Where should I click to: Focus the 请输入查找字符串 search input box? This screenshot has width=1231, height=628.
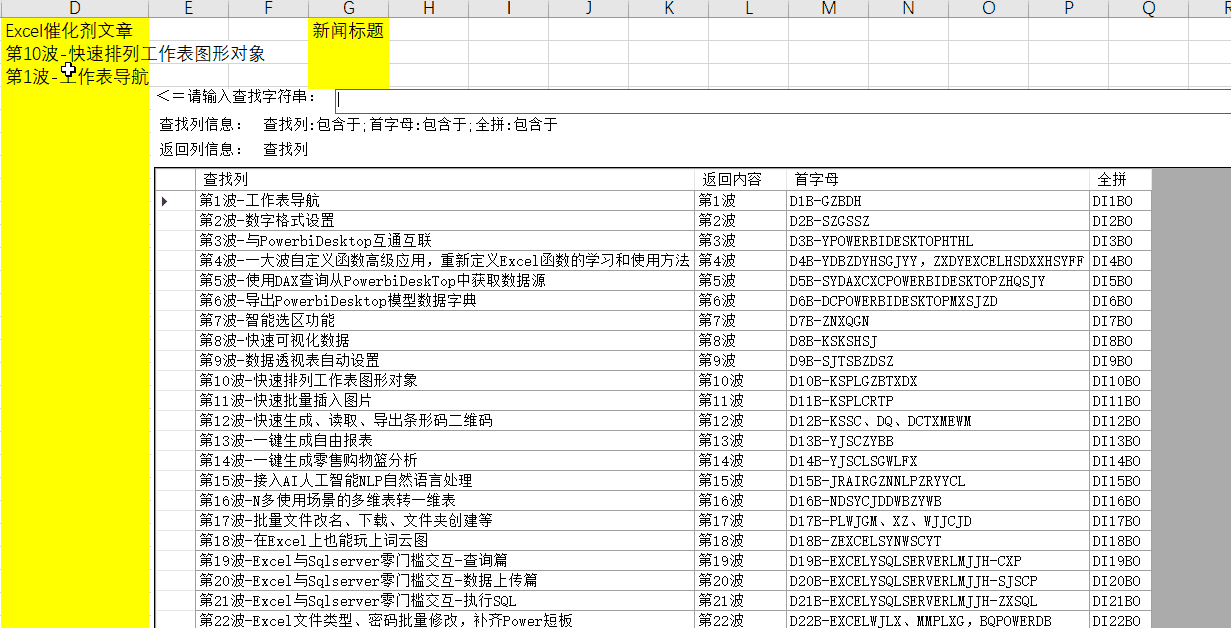coord(781,100)
